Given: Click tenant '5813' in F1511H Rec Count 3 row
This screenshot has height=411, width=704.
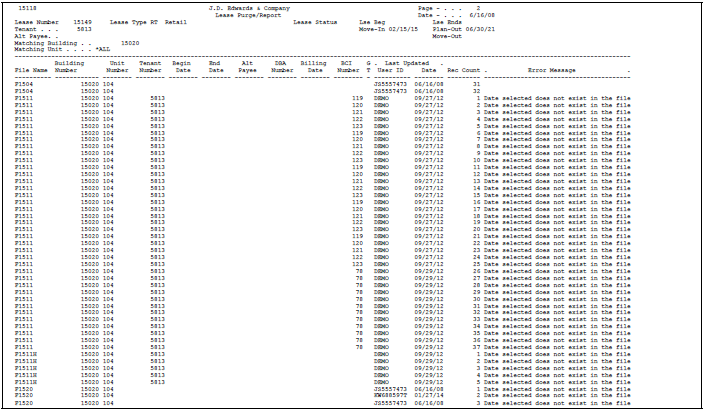Looking at the screenshot, I should coord(158,368).
